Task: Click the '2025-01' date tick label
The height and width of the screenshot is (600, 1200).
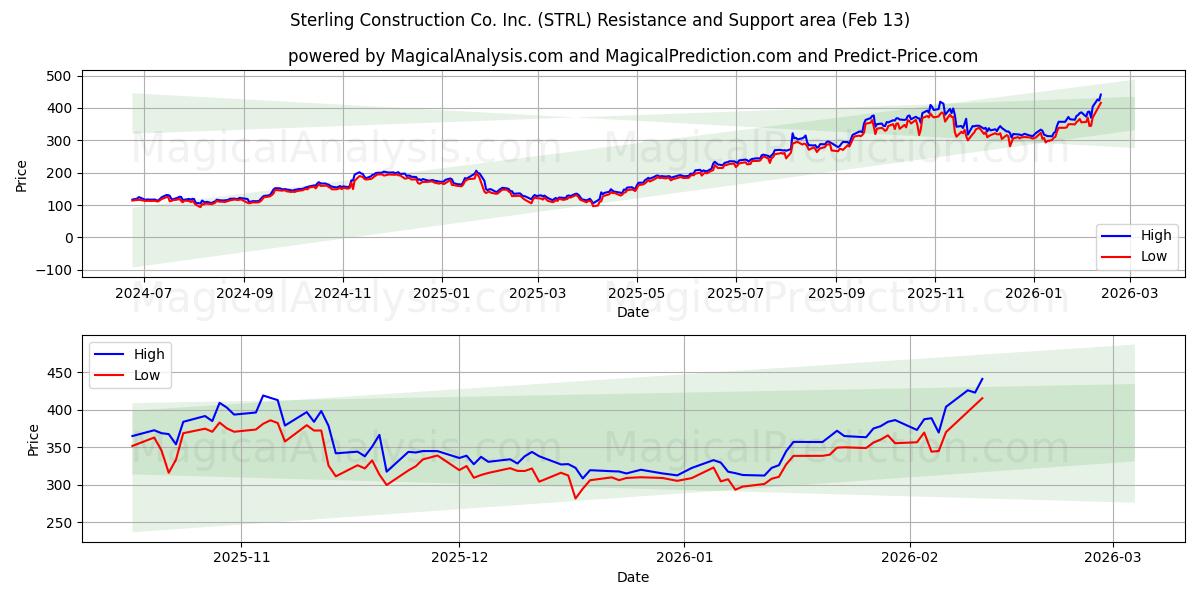Action: (x=442, y=294)
